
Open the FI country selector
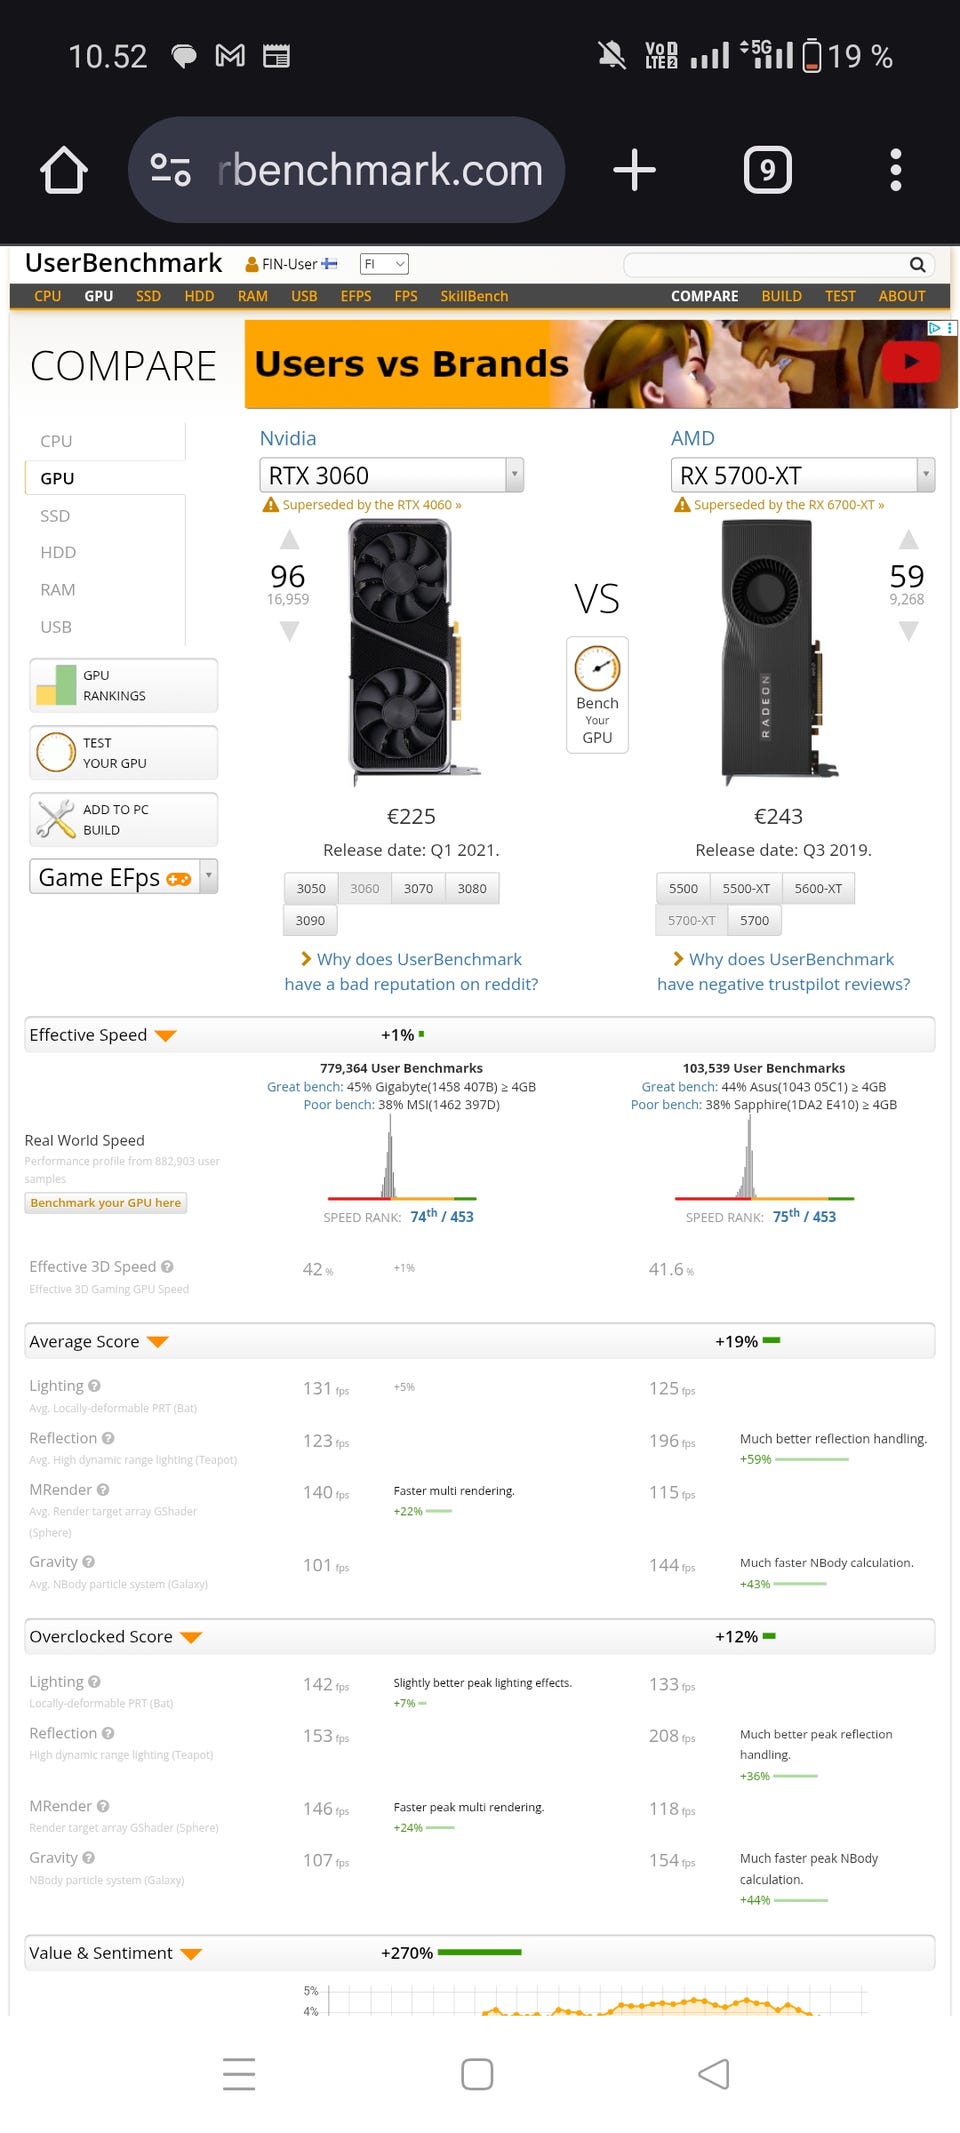(384, 264)
